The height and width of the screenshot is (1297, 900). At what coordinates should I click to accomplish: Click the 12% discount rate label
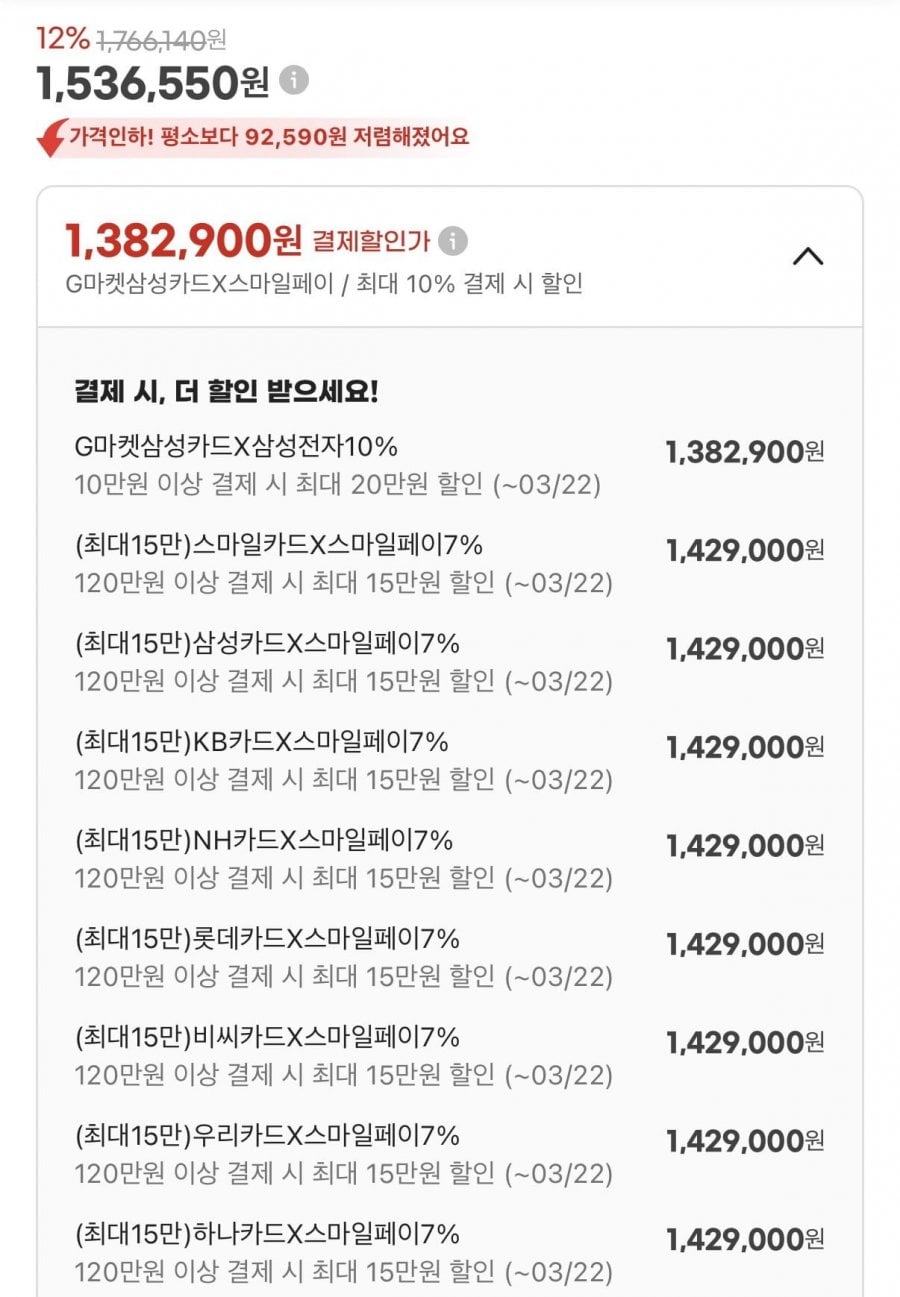coord(62,39)
